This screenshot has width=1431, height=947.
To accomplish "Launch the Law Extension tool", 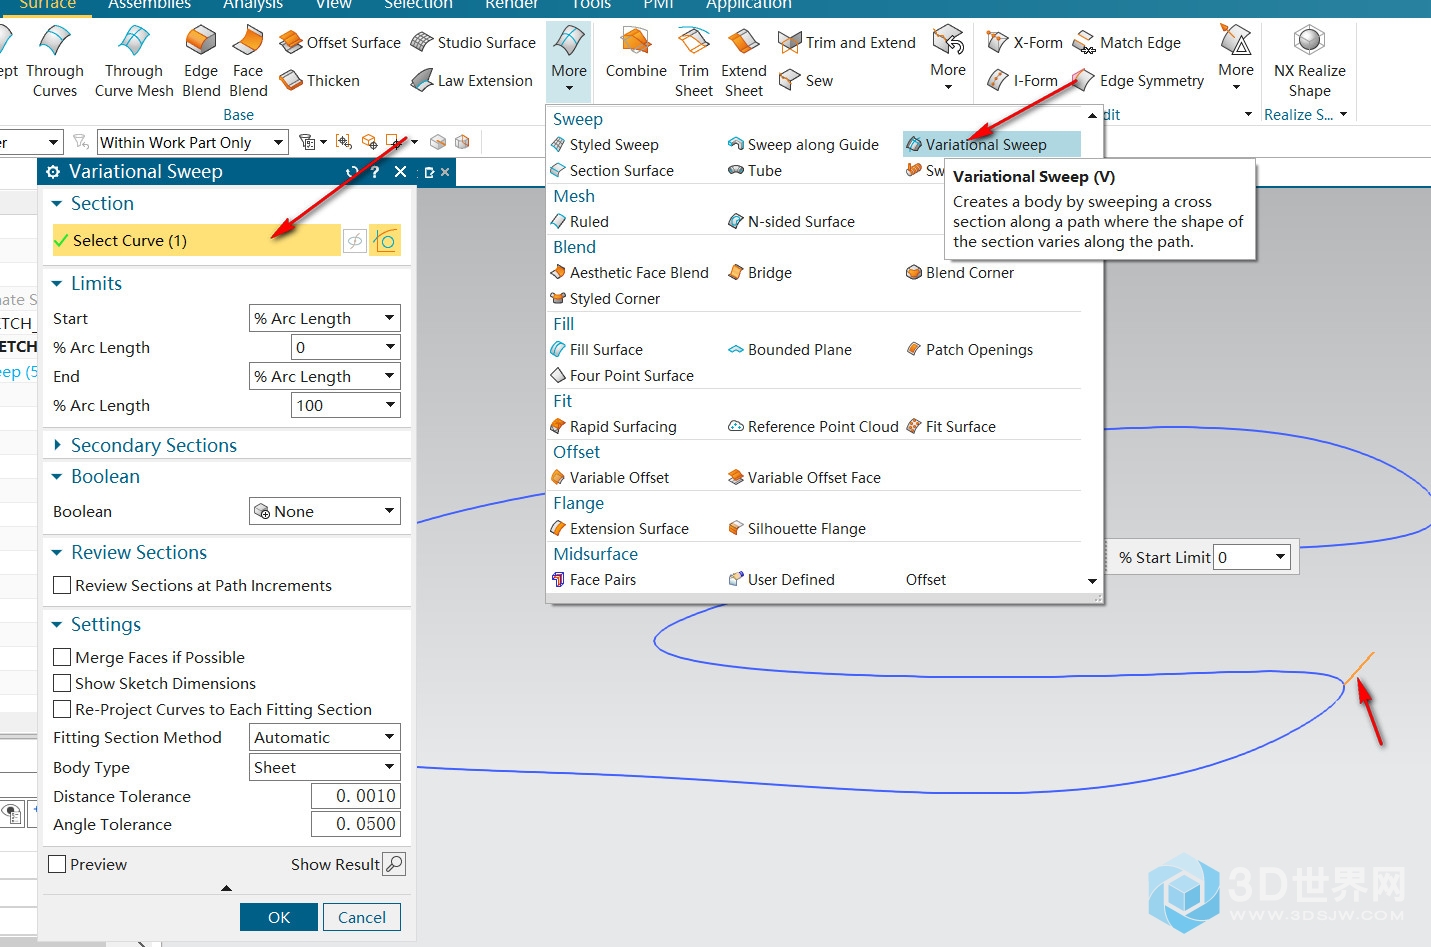I will coord(472,80).
